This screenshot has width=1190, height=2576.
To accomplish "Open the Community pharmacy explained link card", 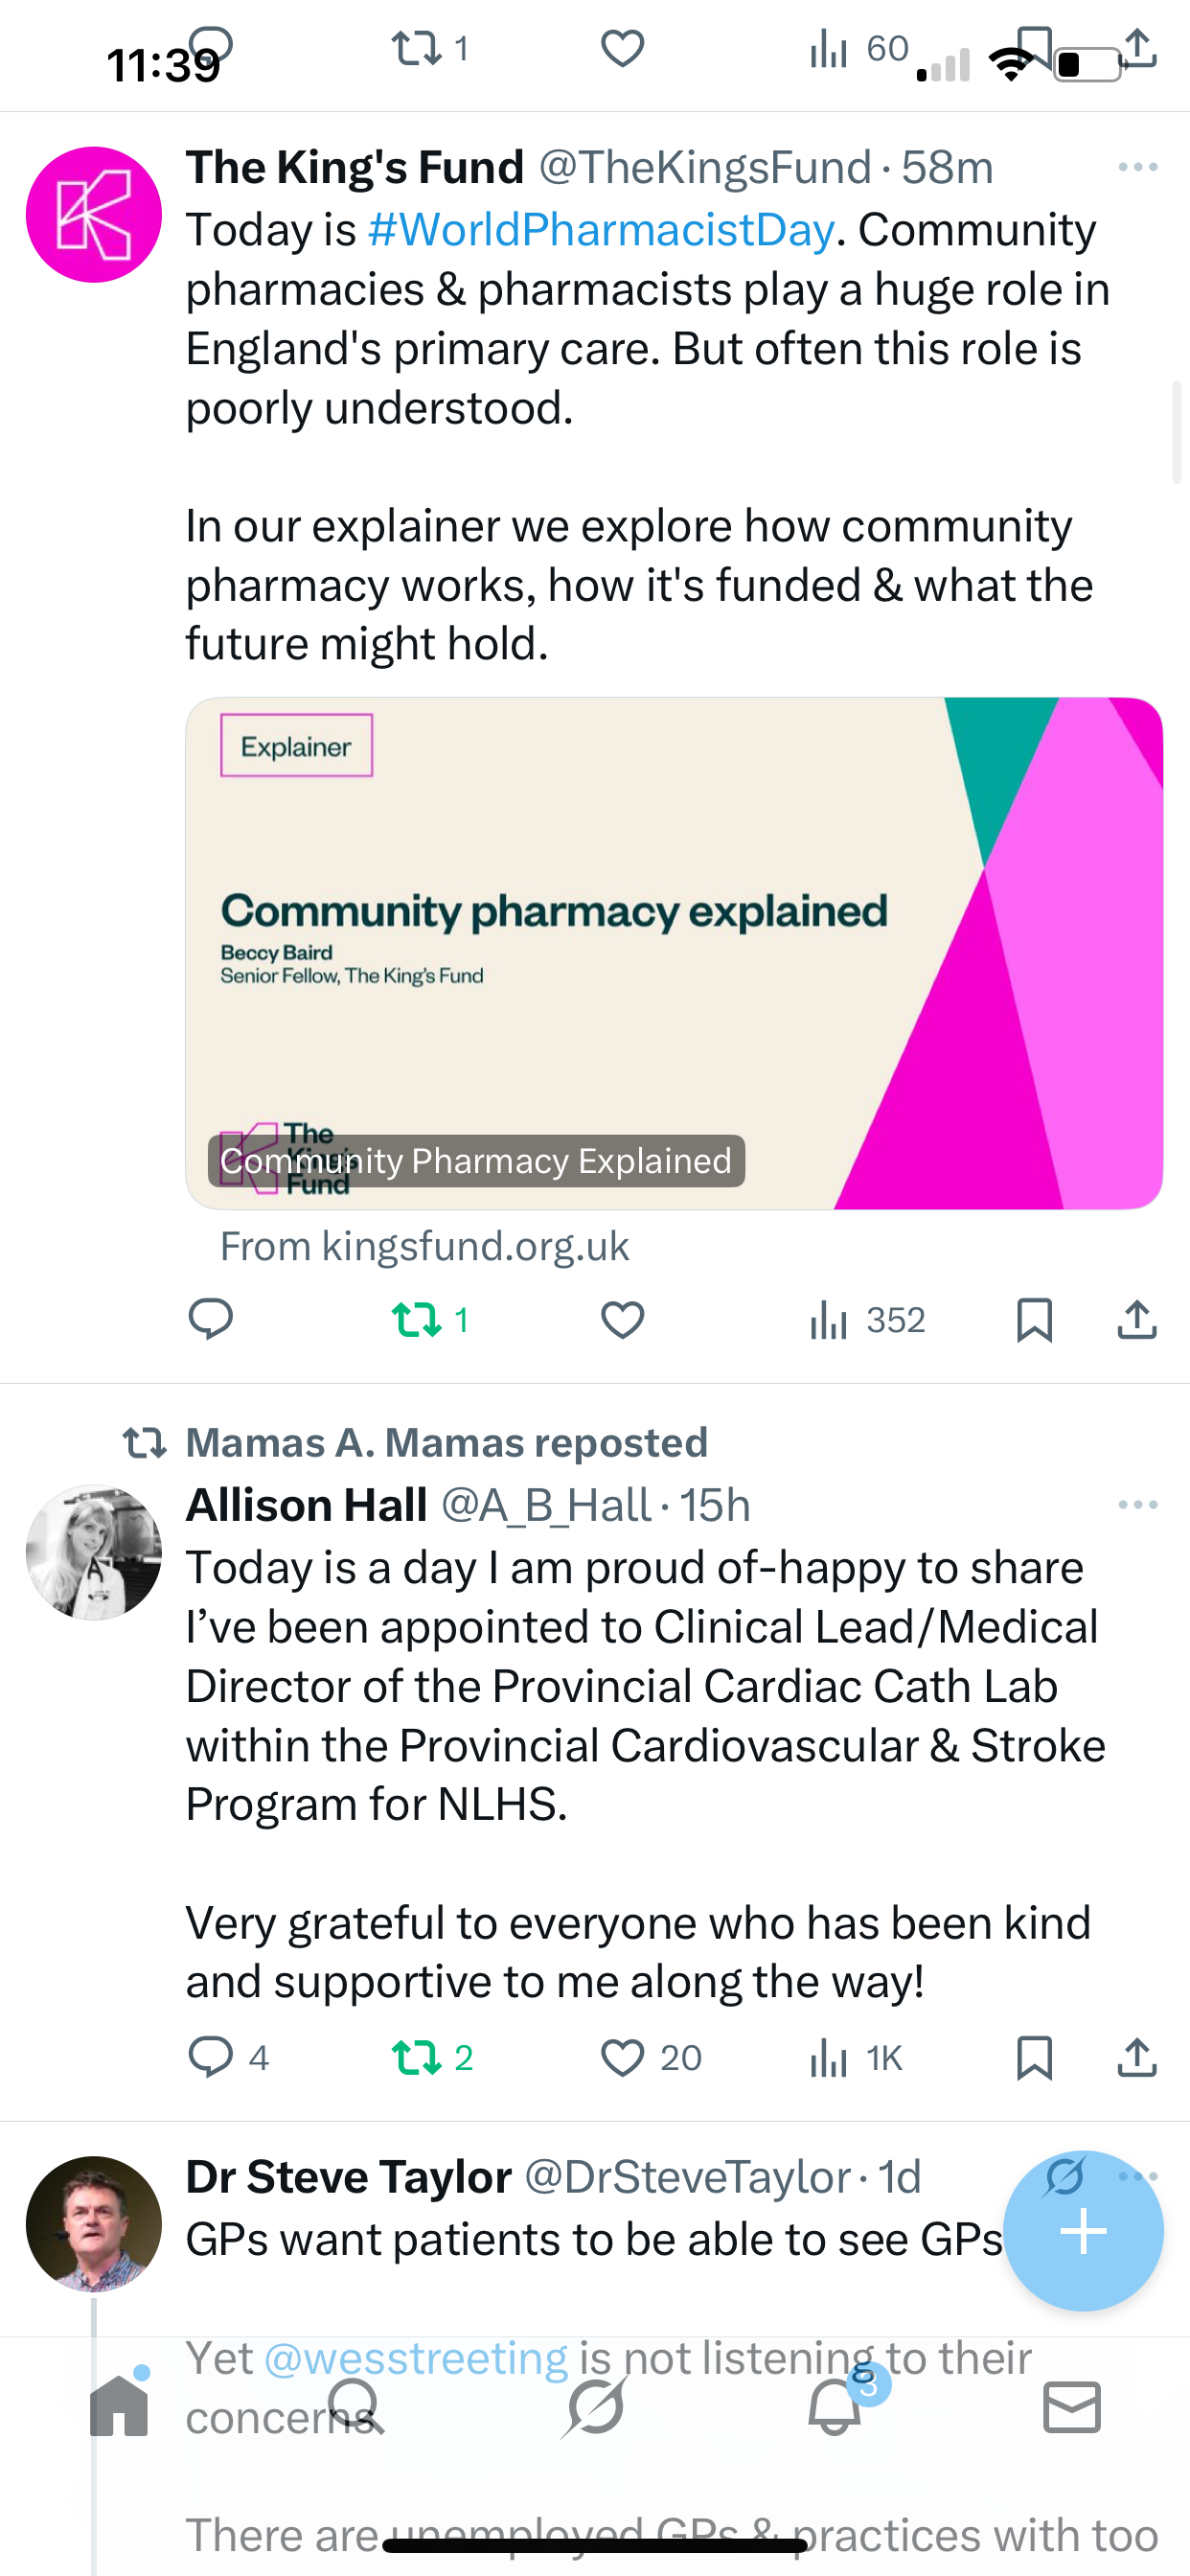I will [673, 952].
